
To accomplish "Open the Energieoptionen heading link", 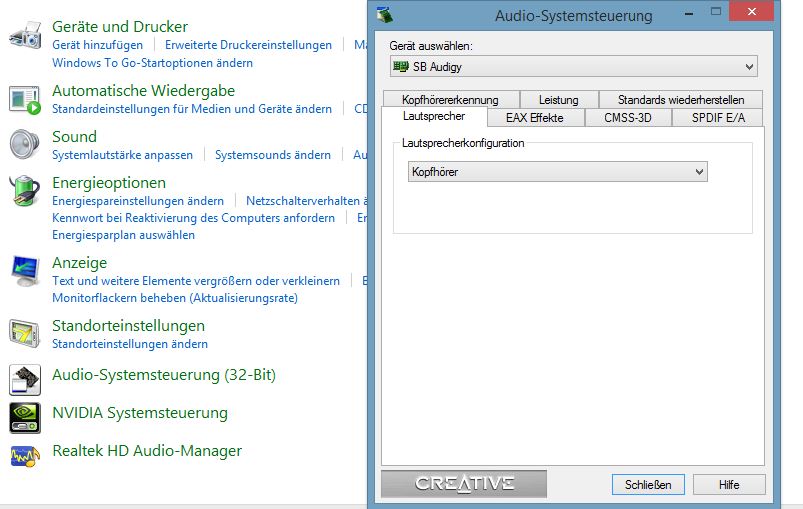I will coord(109,183).
